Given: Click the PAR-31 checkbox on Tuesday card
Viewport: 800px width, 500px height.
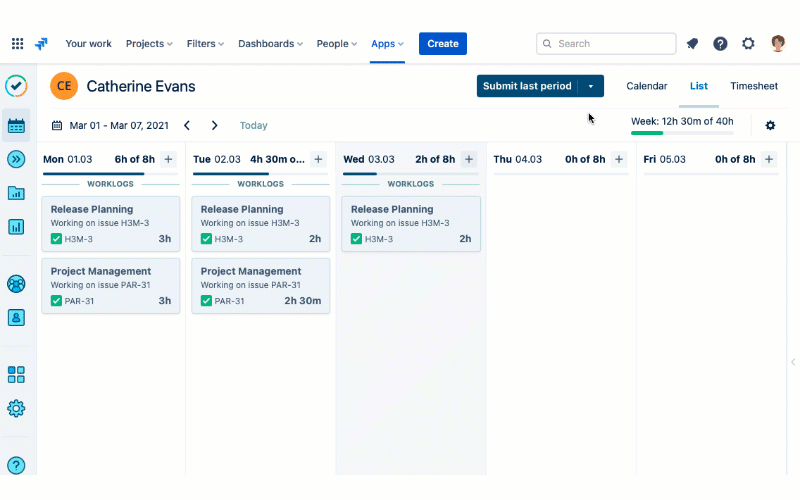Looking at the screenshot, I should pos(207,301).
